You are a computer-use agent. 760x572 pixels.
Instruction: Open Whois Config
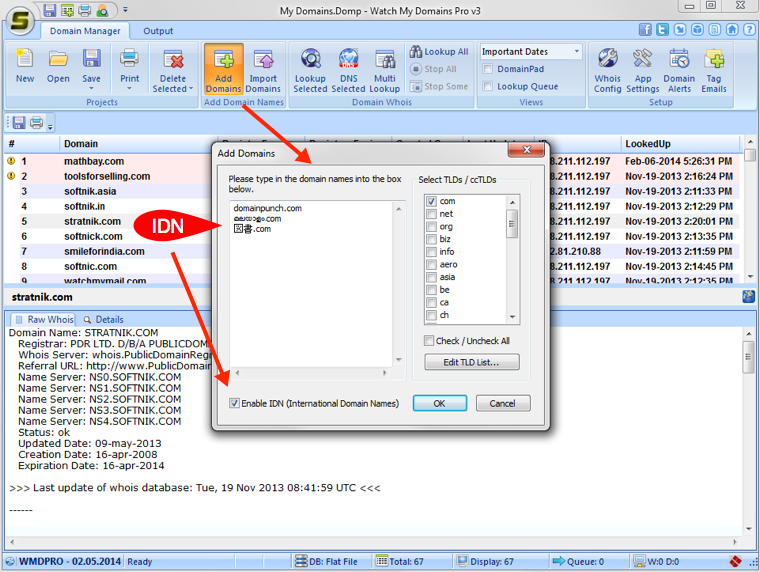click(x=608, y=70)
